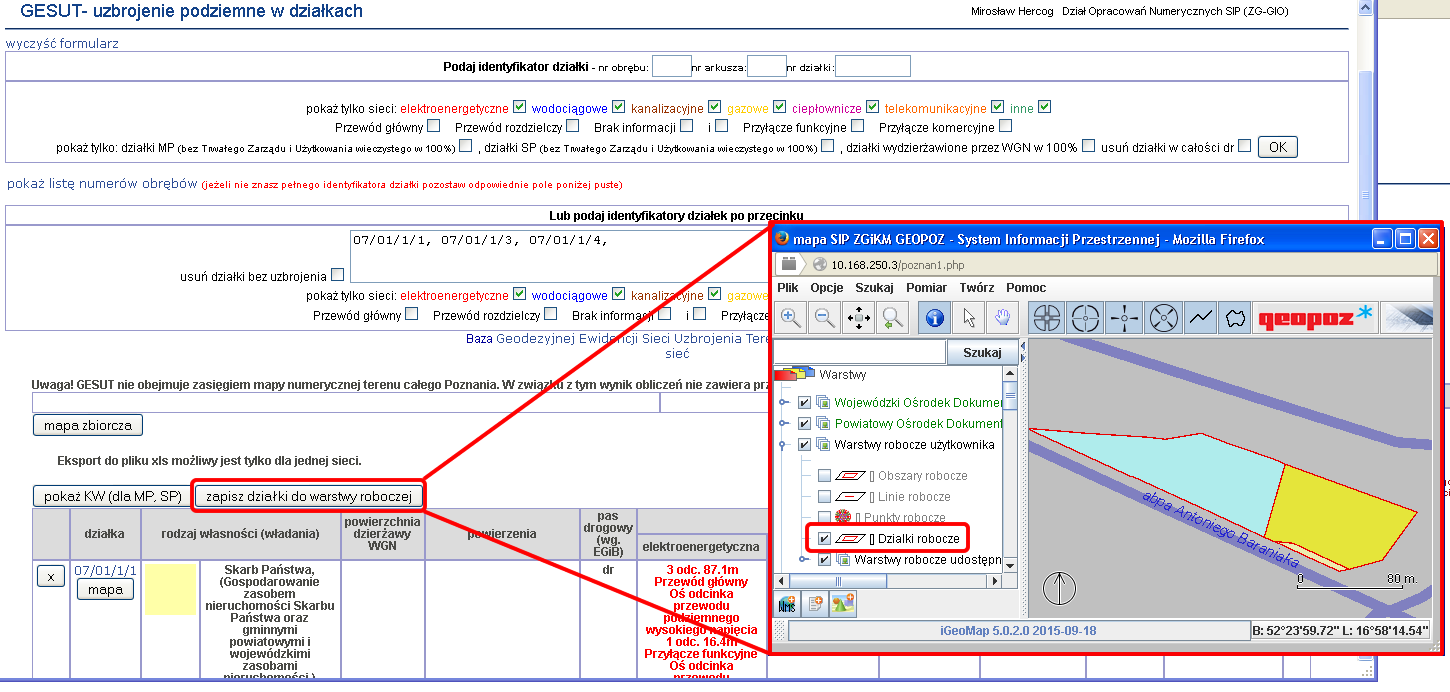Click the zoom in magnifier tool
The image size is (1450, 692).
(x=792, y=318)
